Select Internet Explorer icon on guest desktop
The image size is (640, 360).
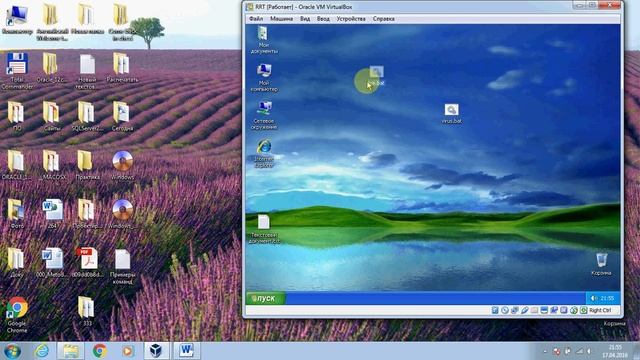click(x=264, y=153)
